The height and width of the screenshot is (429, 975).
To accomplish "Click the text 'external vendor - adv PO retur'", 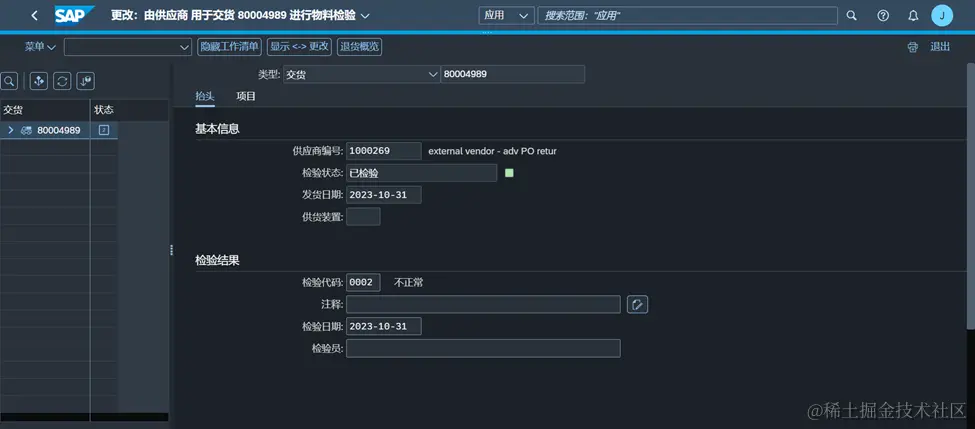I will pos(492,151).
